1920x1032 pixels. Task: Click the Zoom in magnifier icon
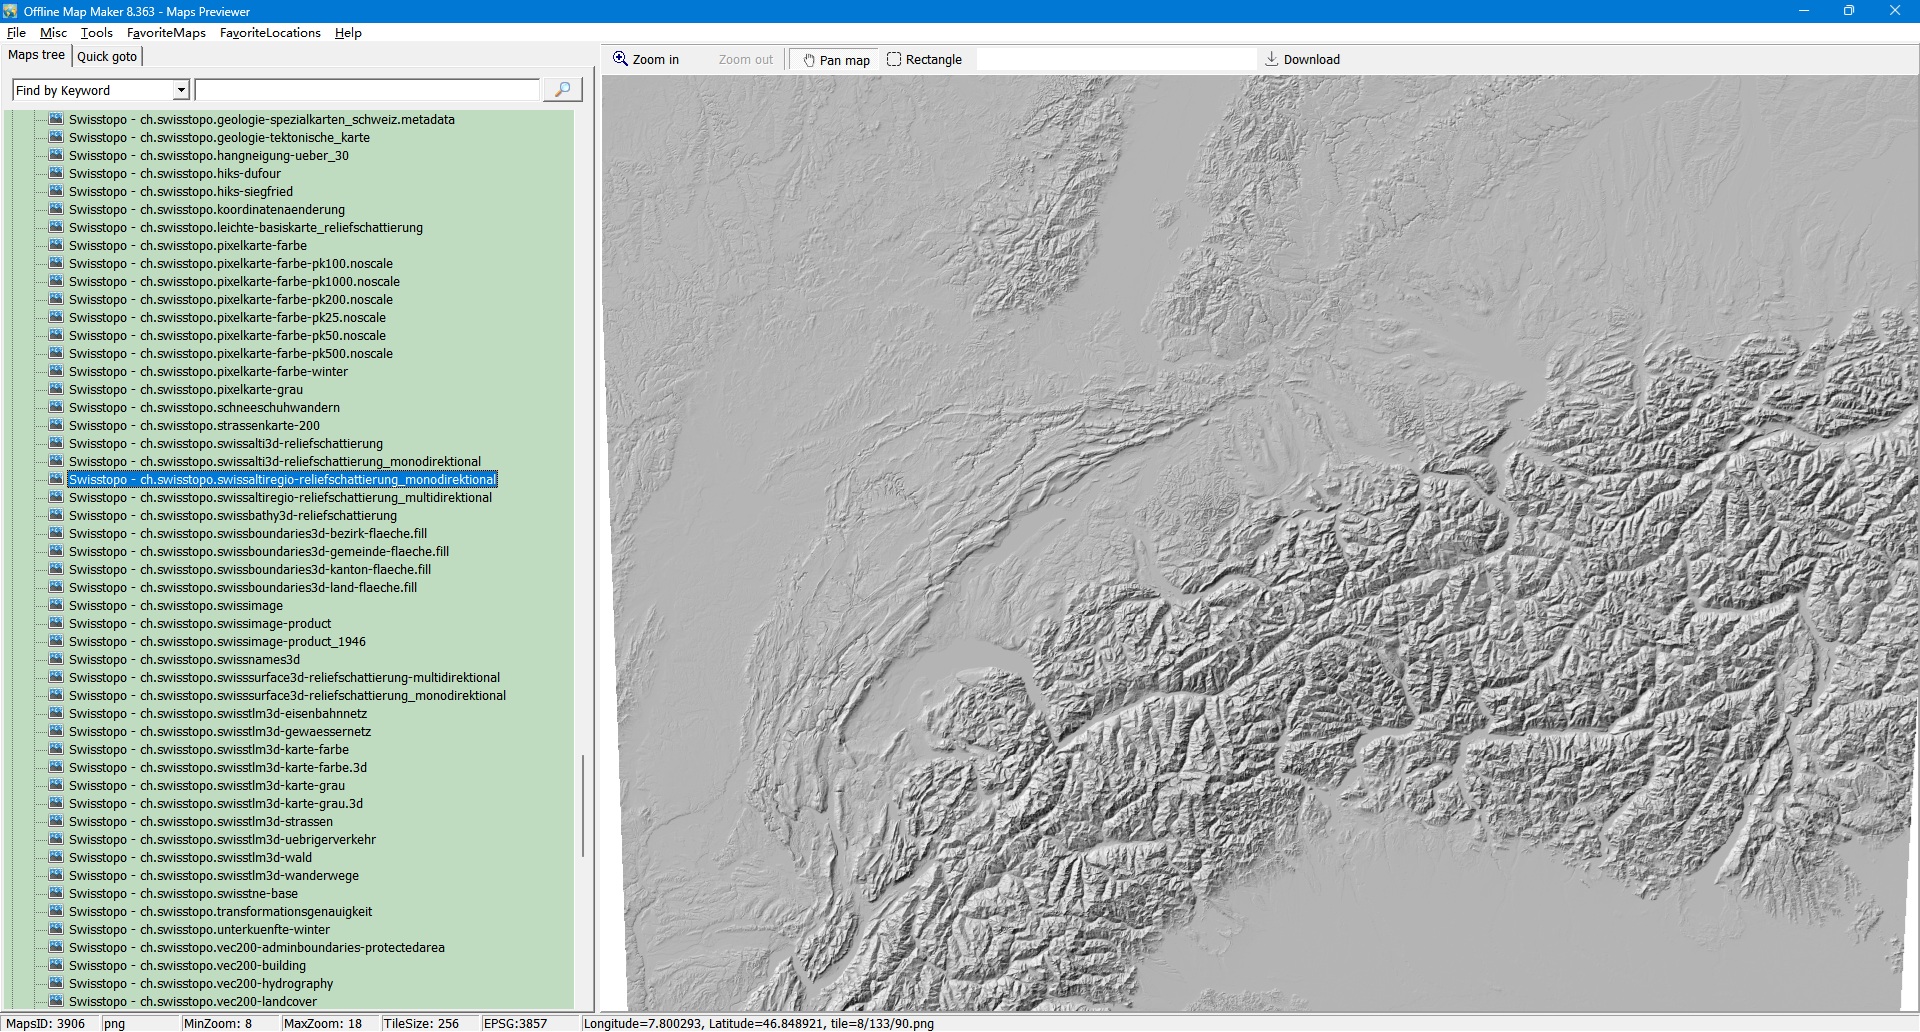(621, 59)
